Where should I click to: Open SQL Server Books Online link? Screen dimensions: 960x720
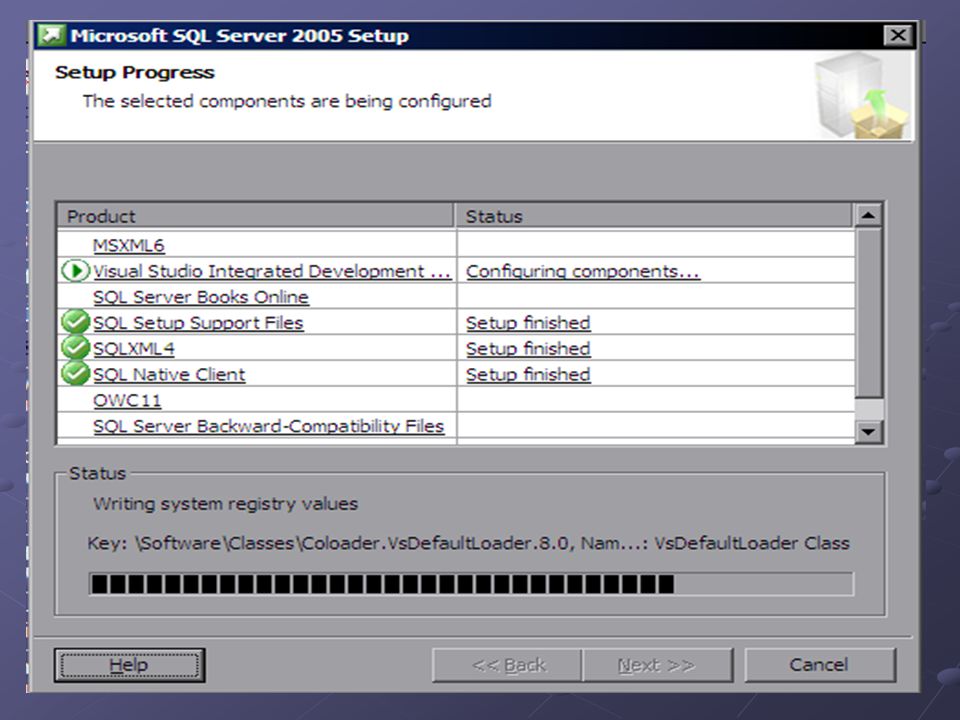pos(201,297)
